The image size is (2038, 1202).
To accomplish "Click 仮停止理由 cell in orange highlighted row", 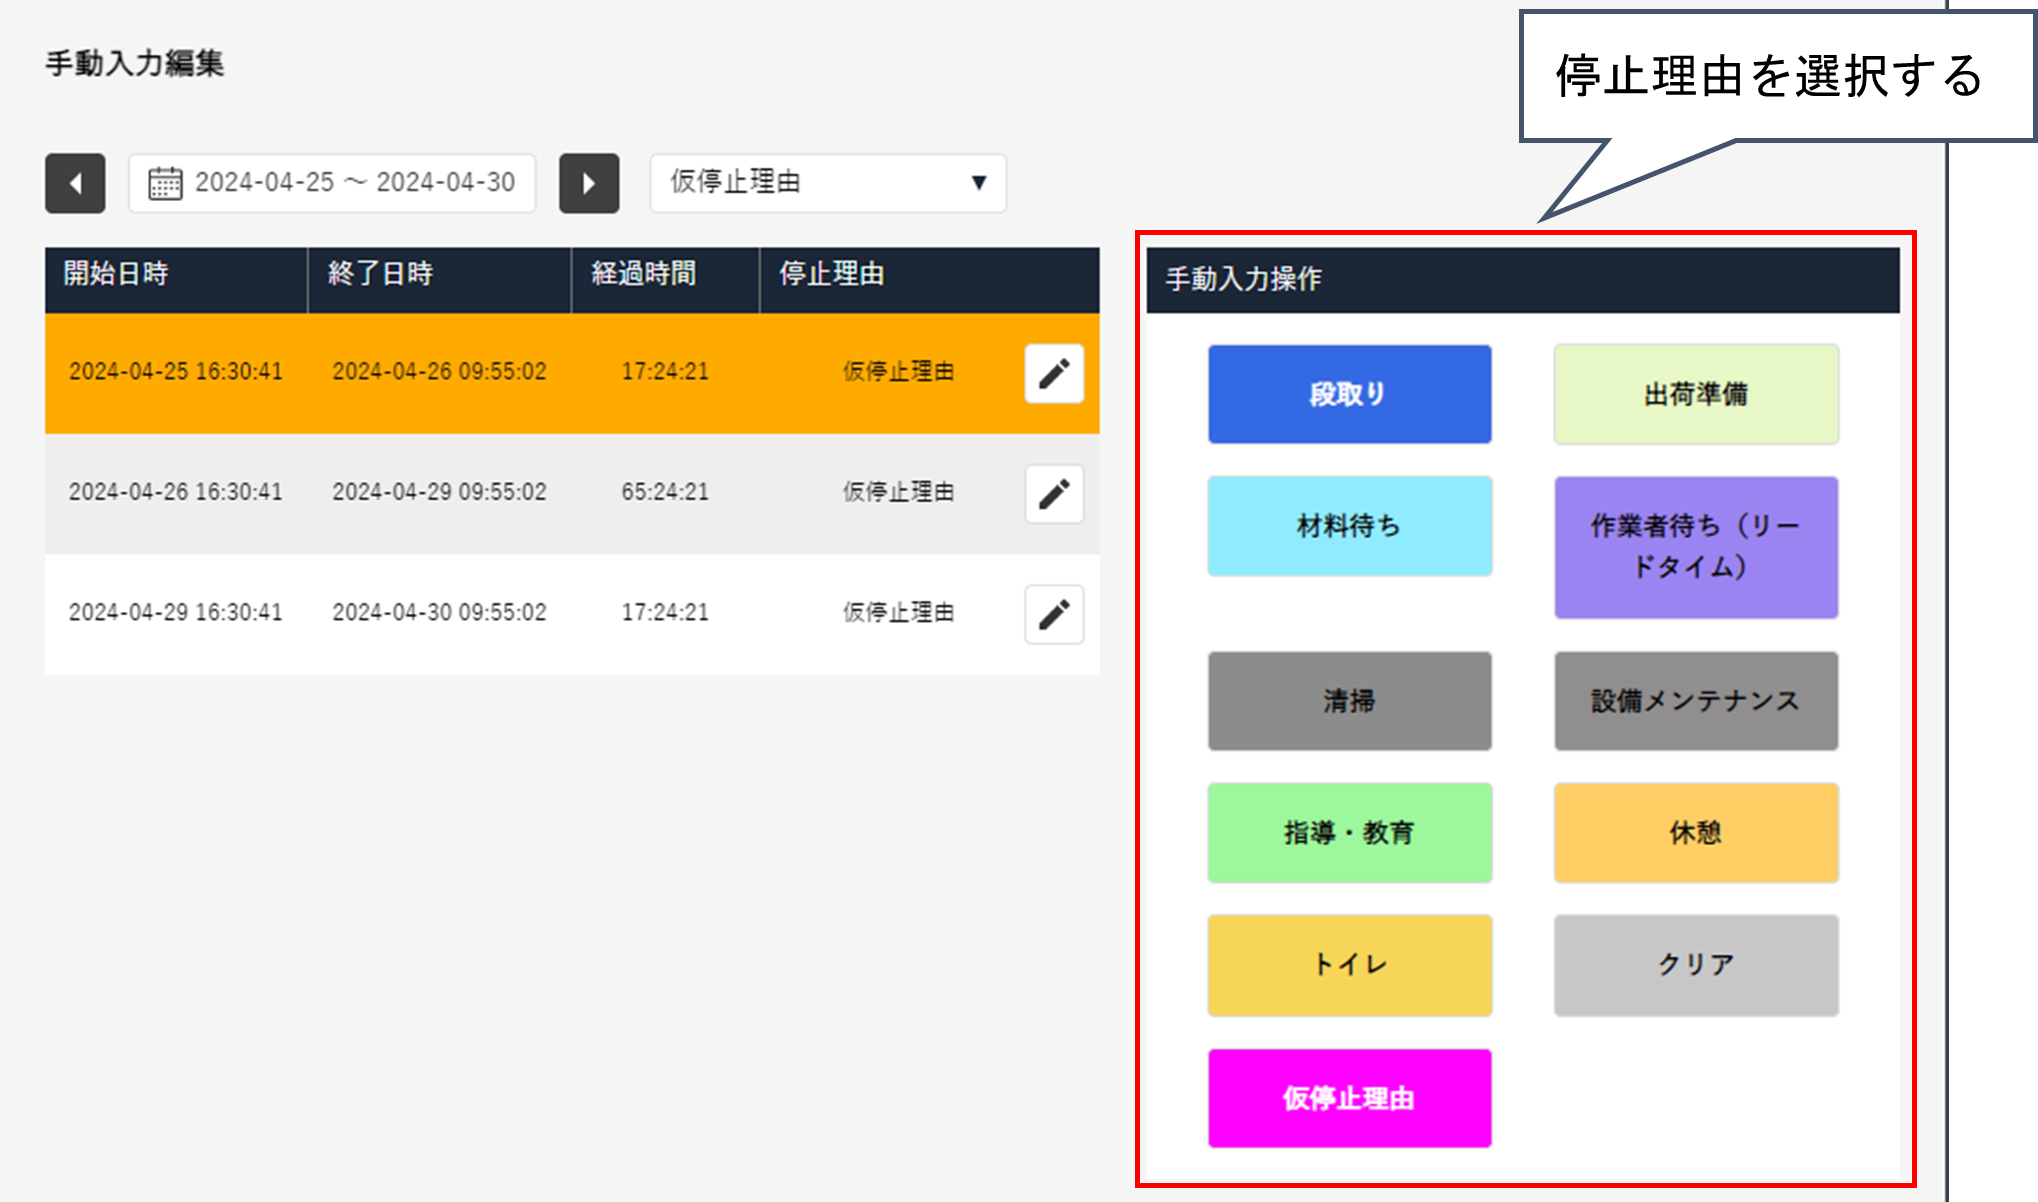I will [x=898, y=372].
